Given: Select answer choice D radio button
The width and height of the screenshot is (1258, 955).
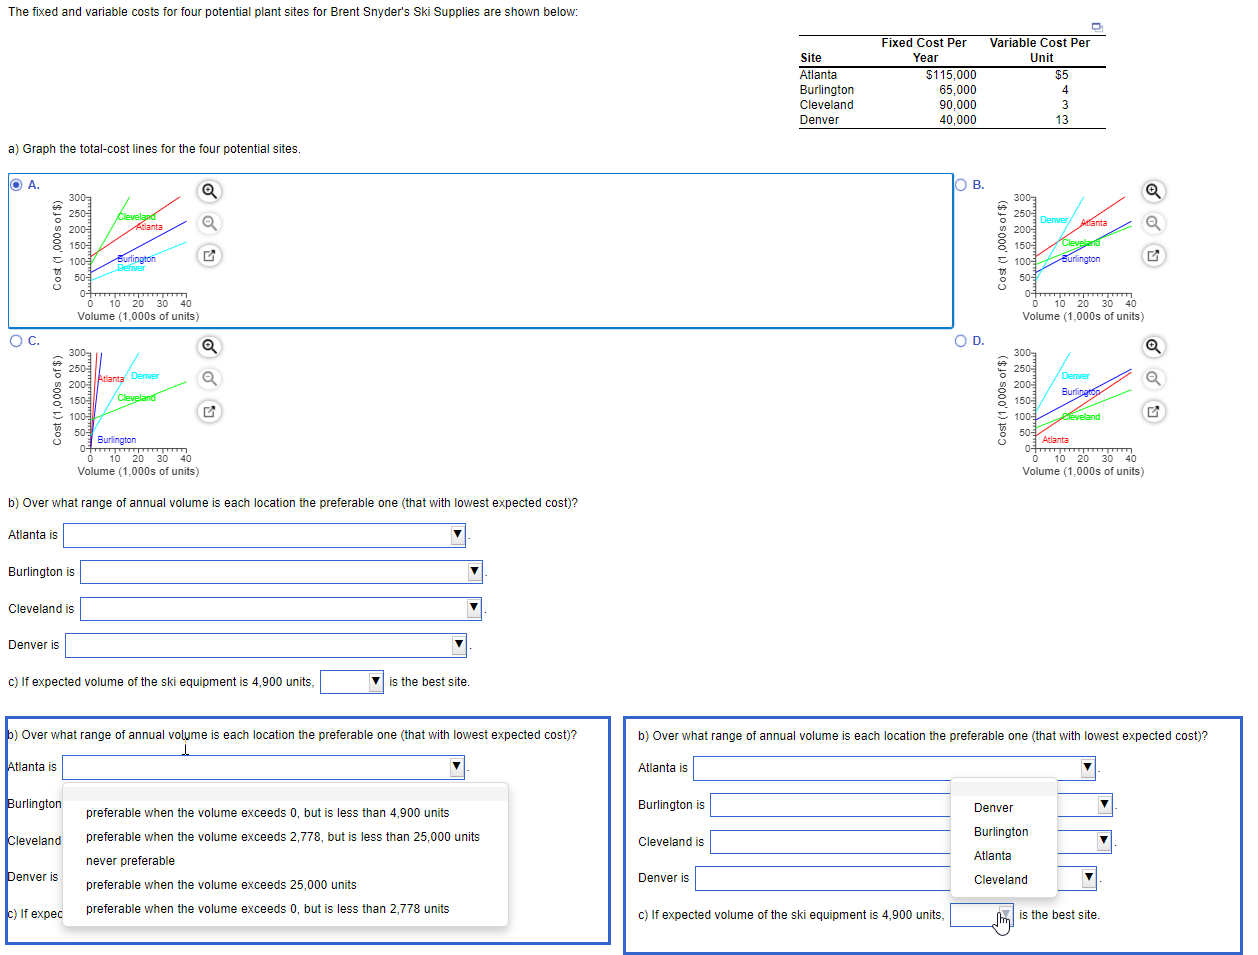Looking at the screenshot, I should click(x=960, y=340).
